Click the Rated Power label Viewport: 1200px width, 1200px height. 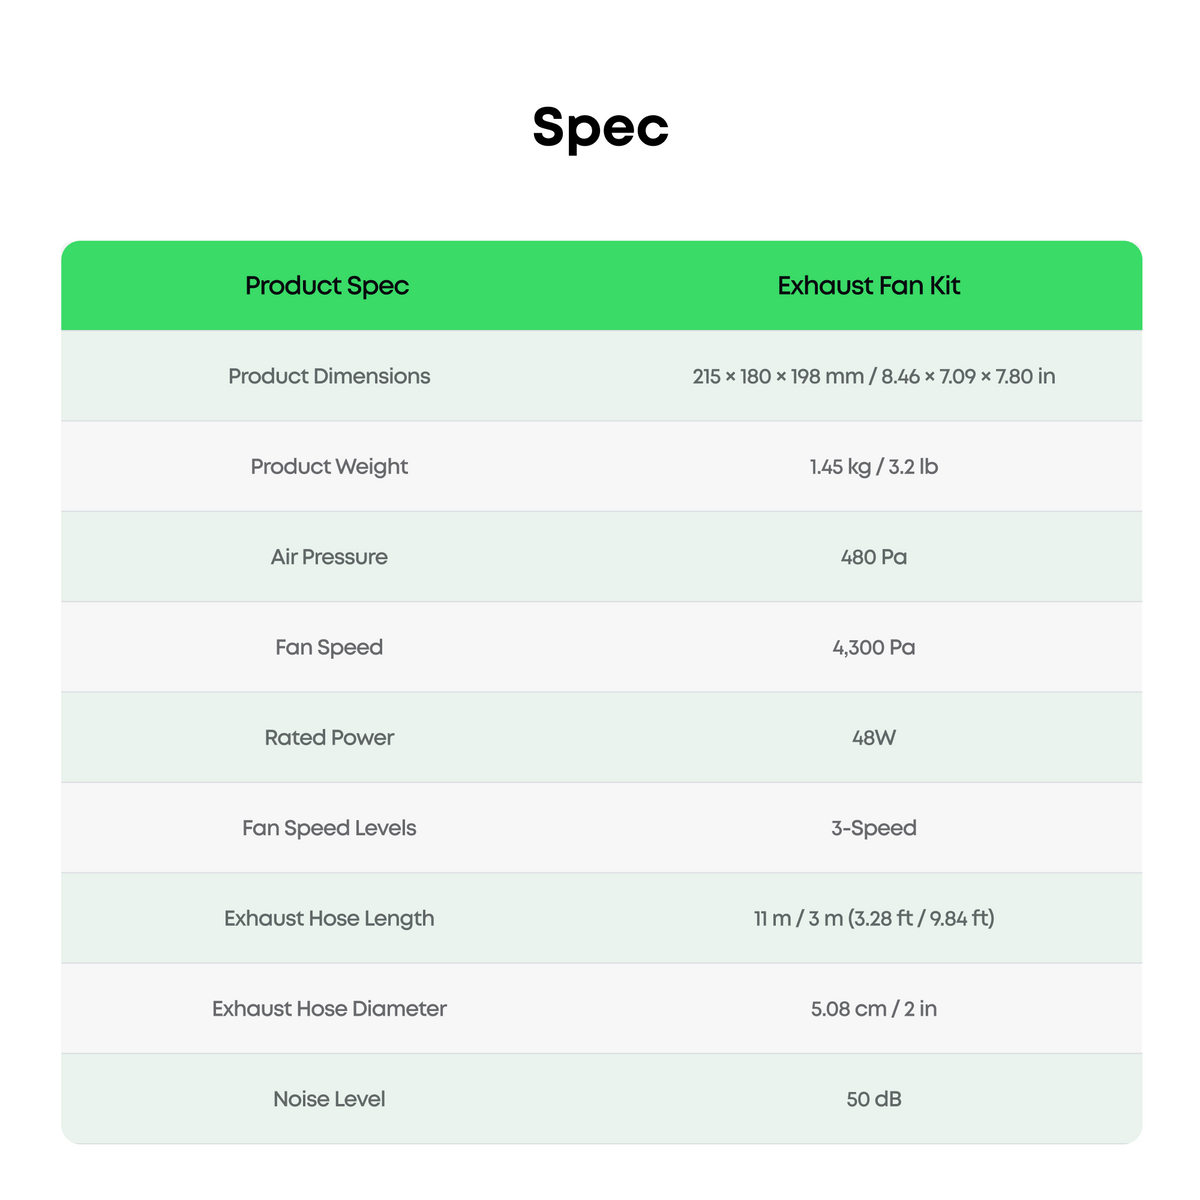click(x=329, y=737)
